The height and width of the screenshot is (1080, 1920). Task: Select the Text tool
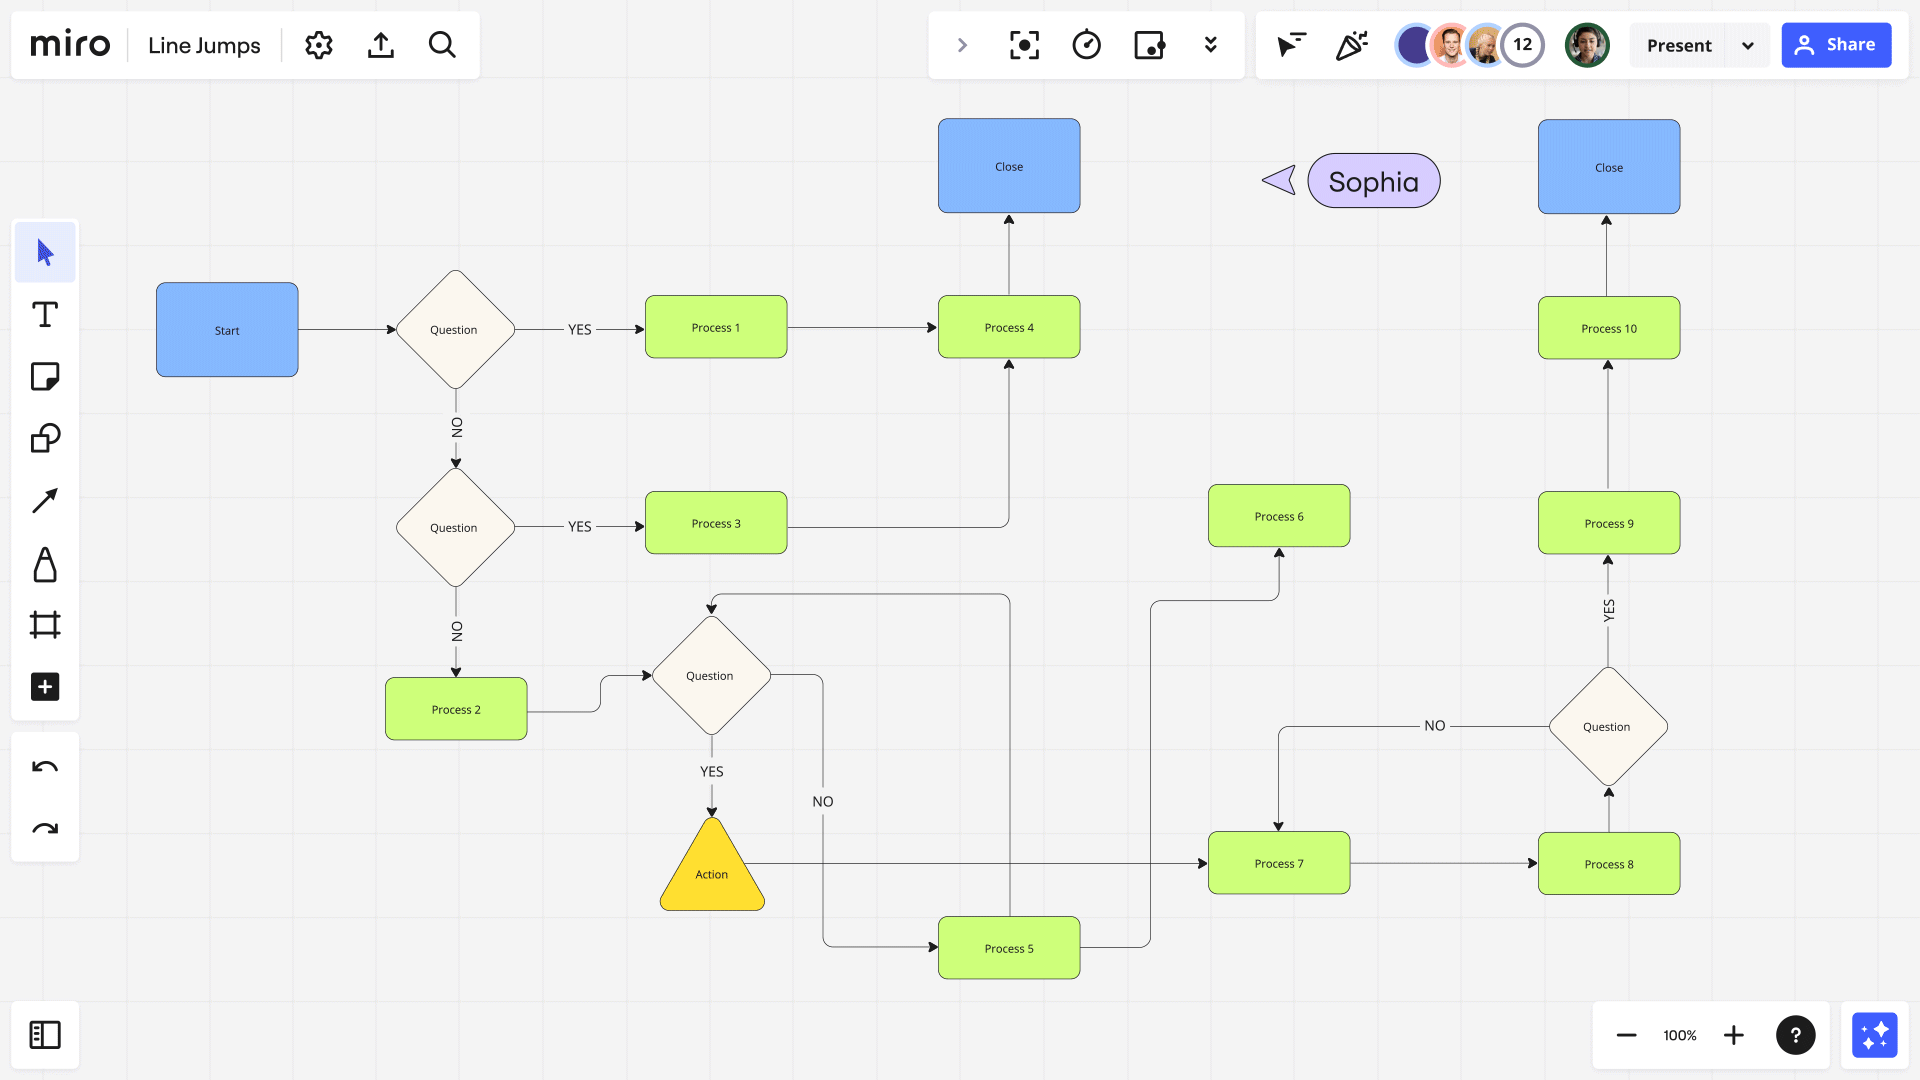point(45,315)
